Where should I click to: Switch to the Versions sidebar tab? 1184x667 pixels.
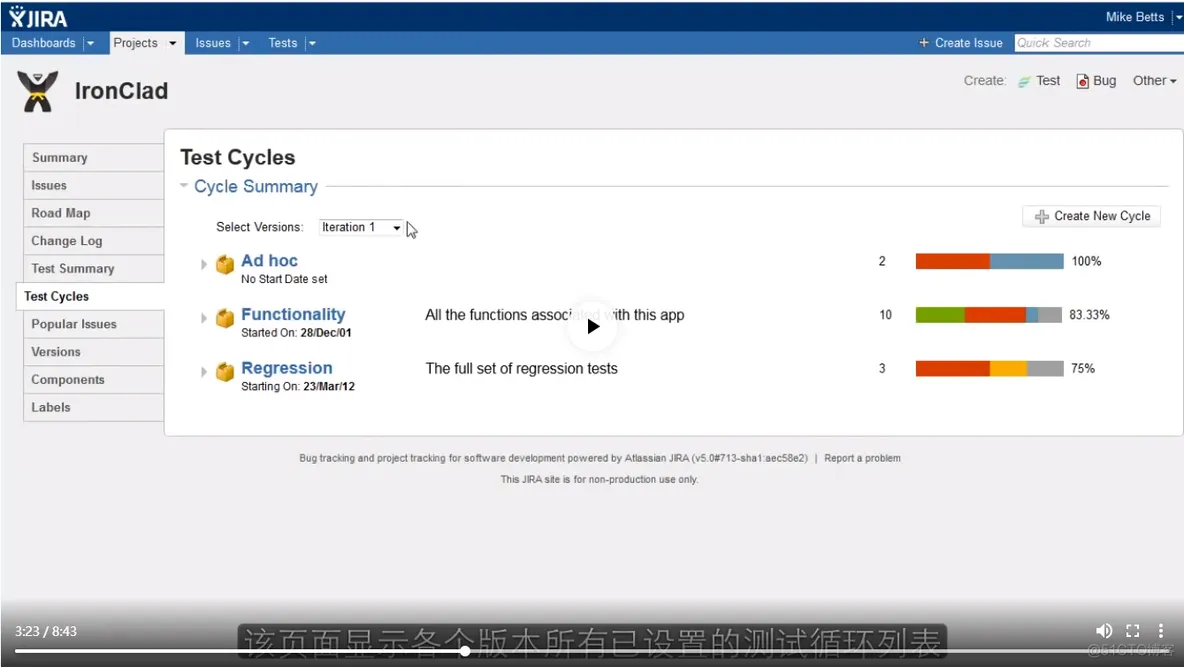(94, 351)
